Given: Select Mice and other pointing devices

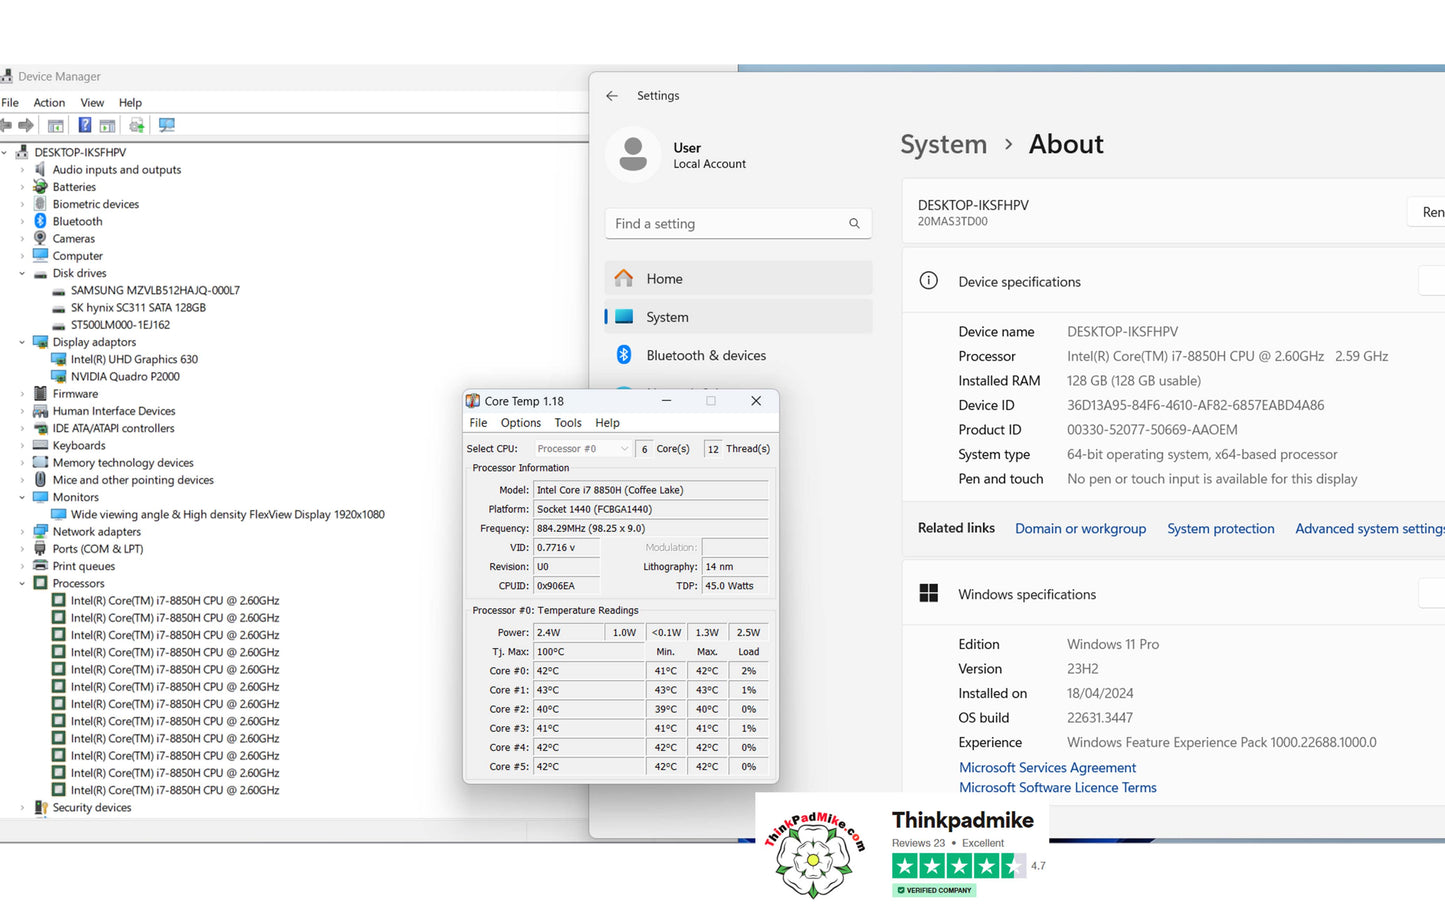Looking at the screenshot, I should (133, 480).
